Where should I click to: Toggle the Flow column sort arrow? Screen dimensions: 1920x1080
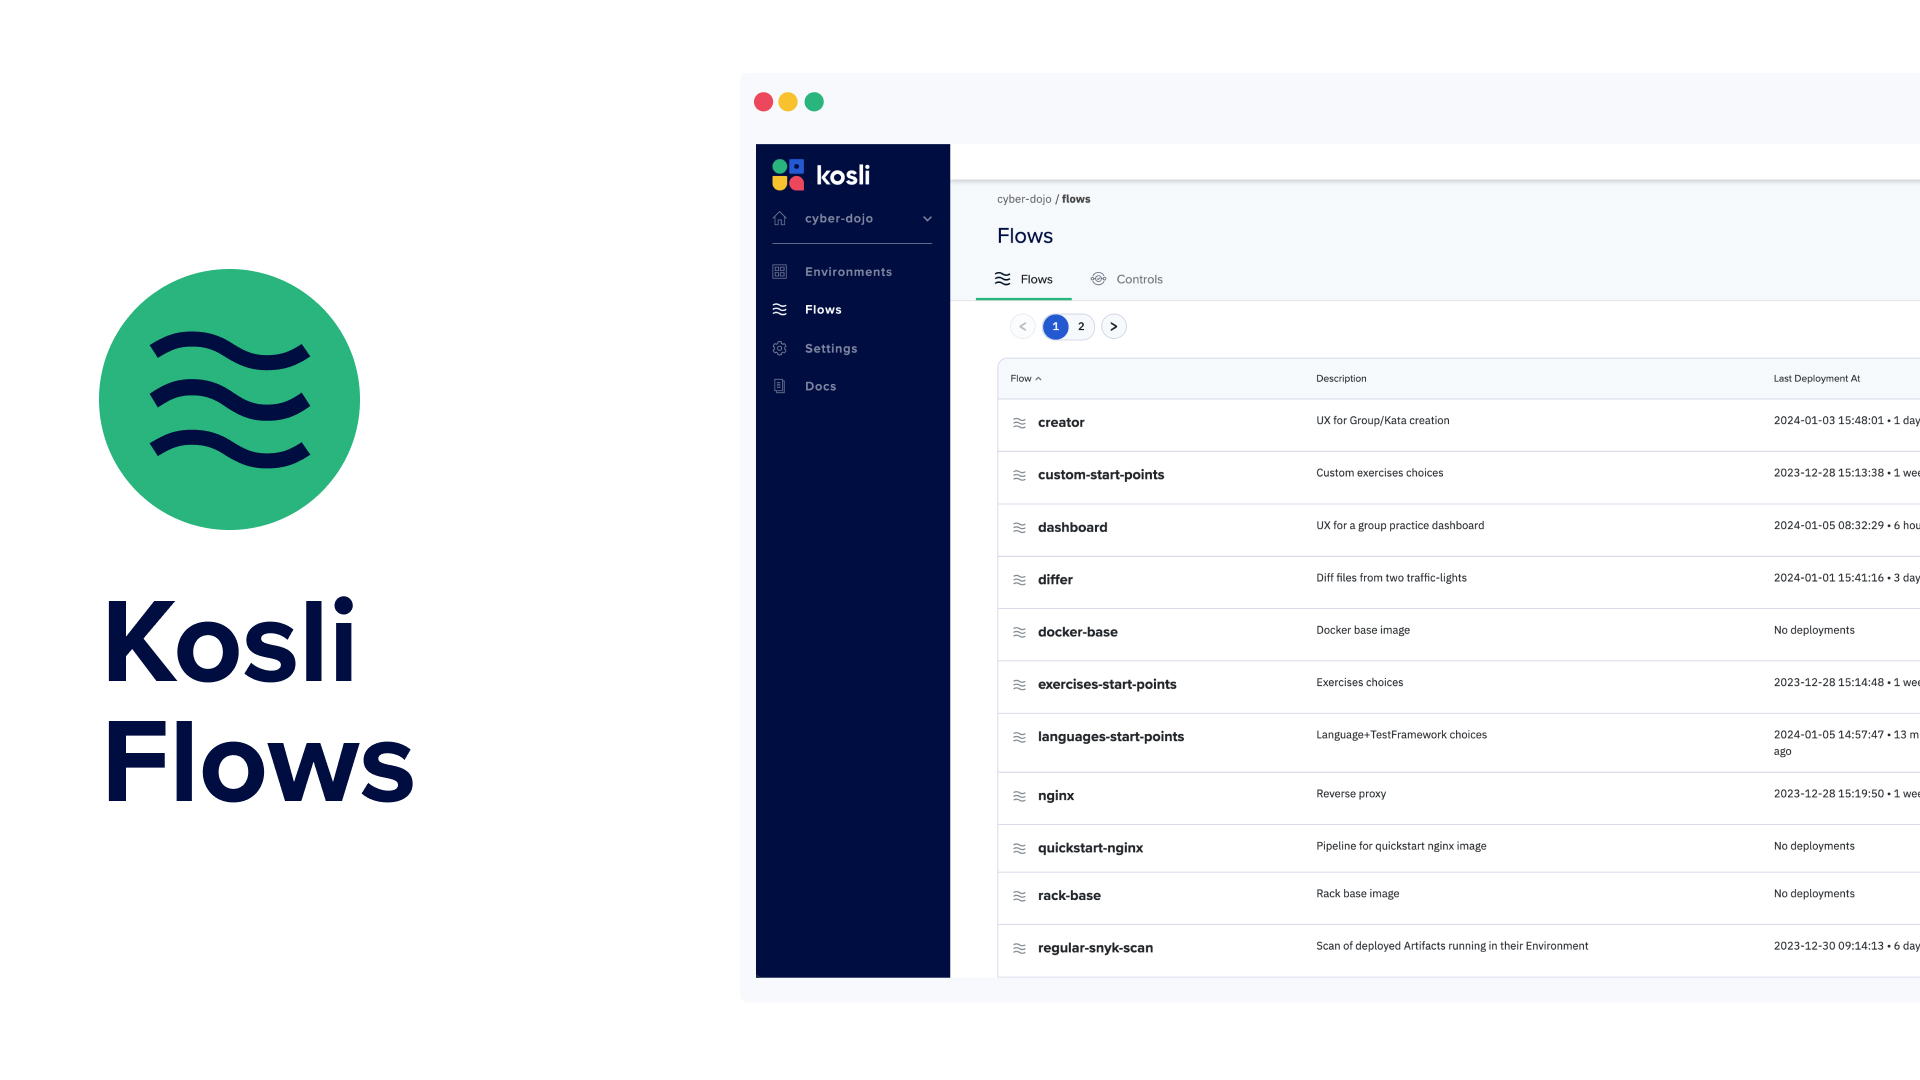pyautogui.click(x=1038, y=379)
